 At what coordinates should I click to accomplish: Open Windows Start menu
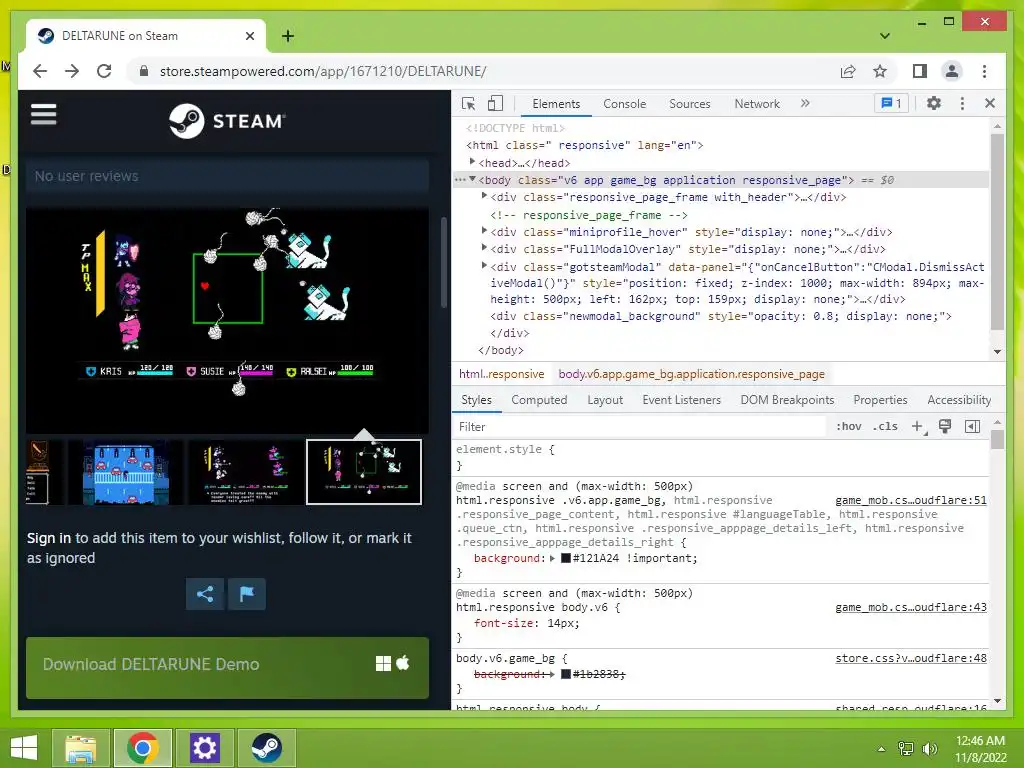click(x=24, y=748)
